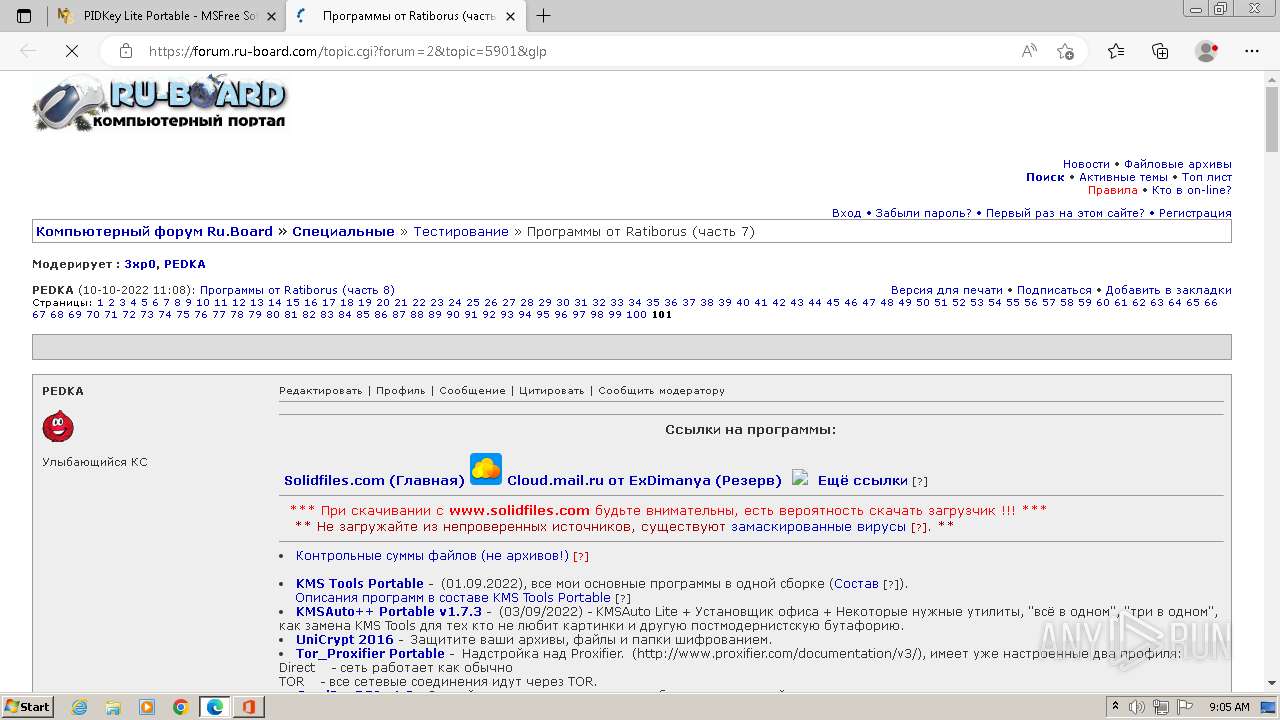Open the red Правила link
The image size is (1280, 720).
(x=1113, y=190)
